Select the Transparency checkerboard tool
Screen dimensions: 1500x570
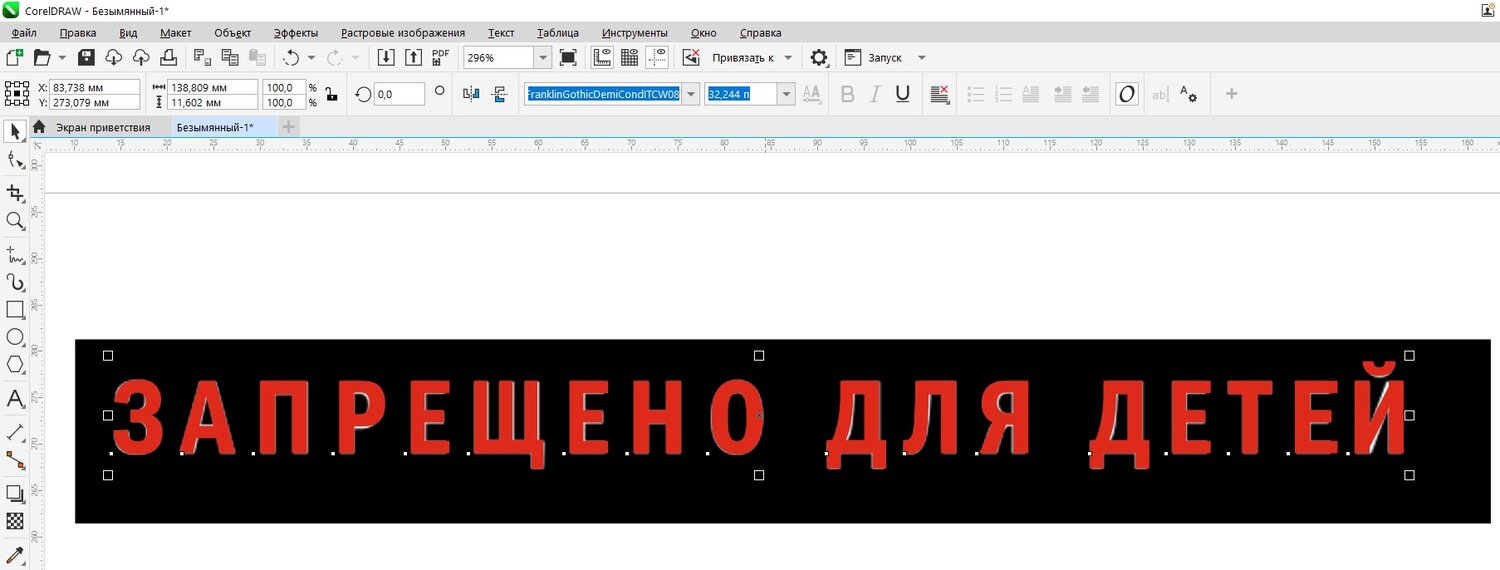coord(15,521)
